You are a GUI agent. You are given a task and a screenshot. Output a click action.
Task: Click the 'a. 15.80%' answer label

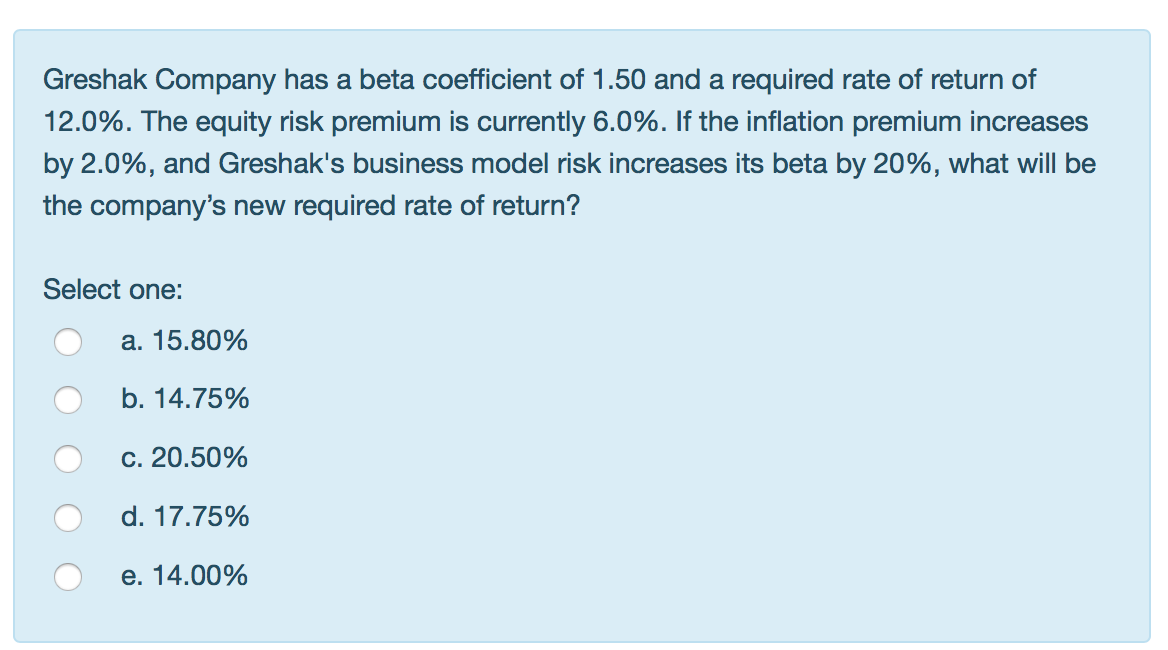coord(184,341)
